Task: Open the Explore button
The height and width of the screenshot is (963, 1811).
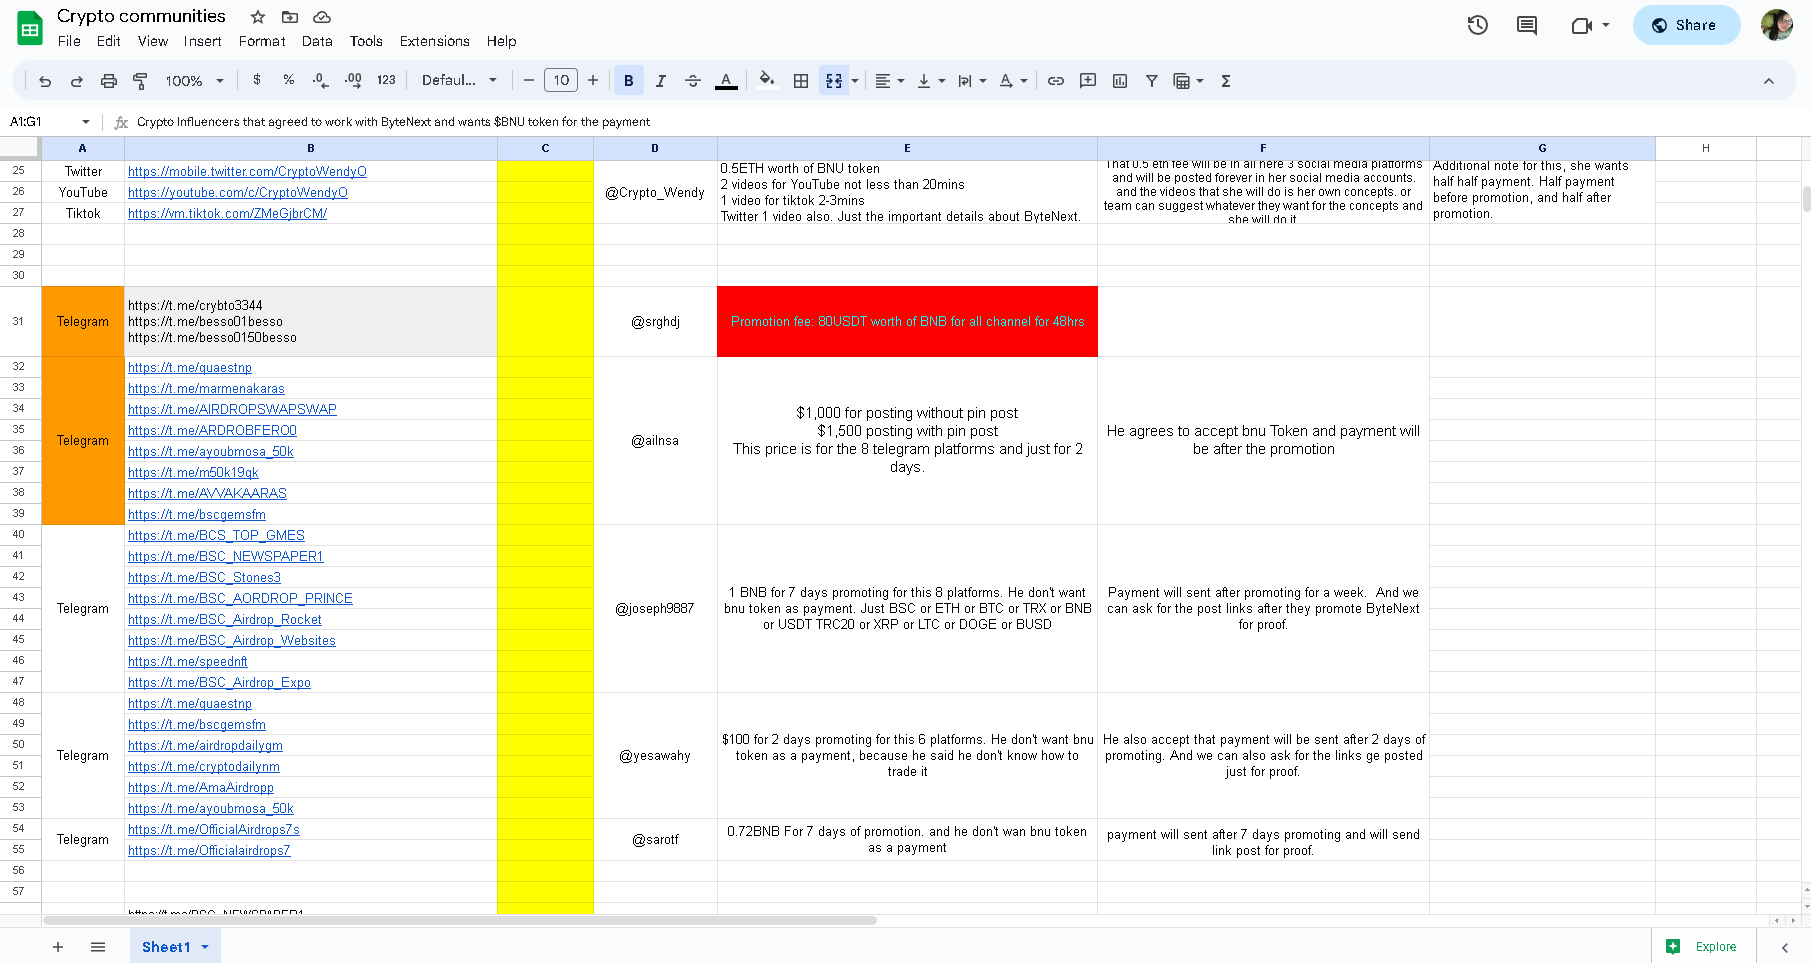Action: point(1703,947)
